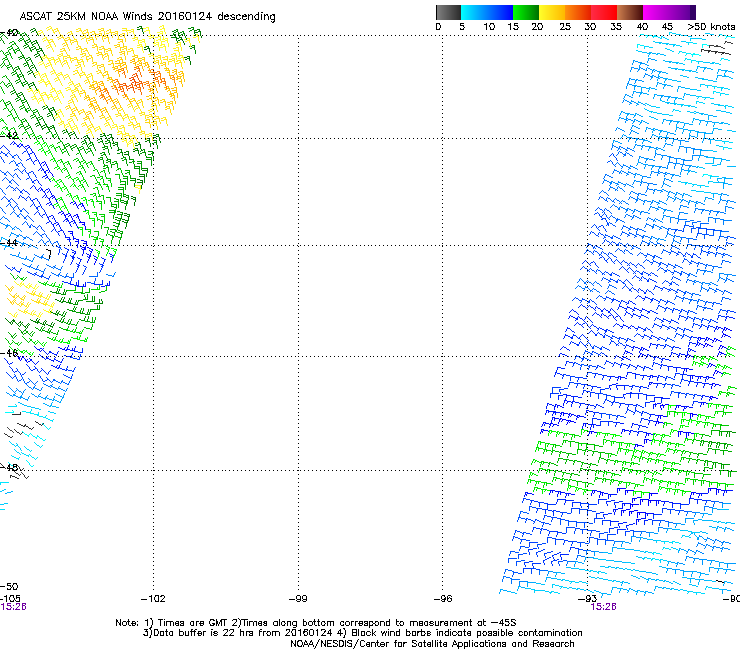Select the green 15-20 knots legend swatch
Screen dimensions: 740x650
pyautogui.click(x=526, y=12)
